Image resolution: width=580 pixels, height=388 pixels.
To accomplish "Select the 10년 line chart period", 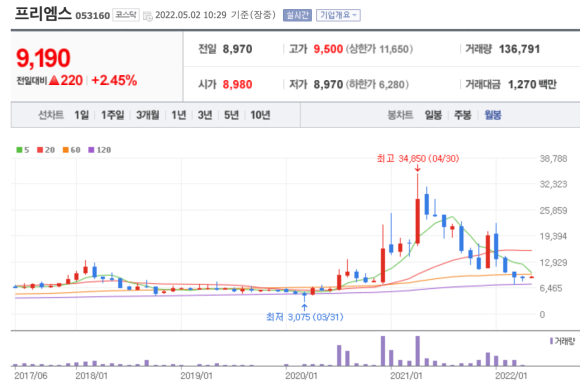I will point(260,115).
